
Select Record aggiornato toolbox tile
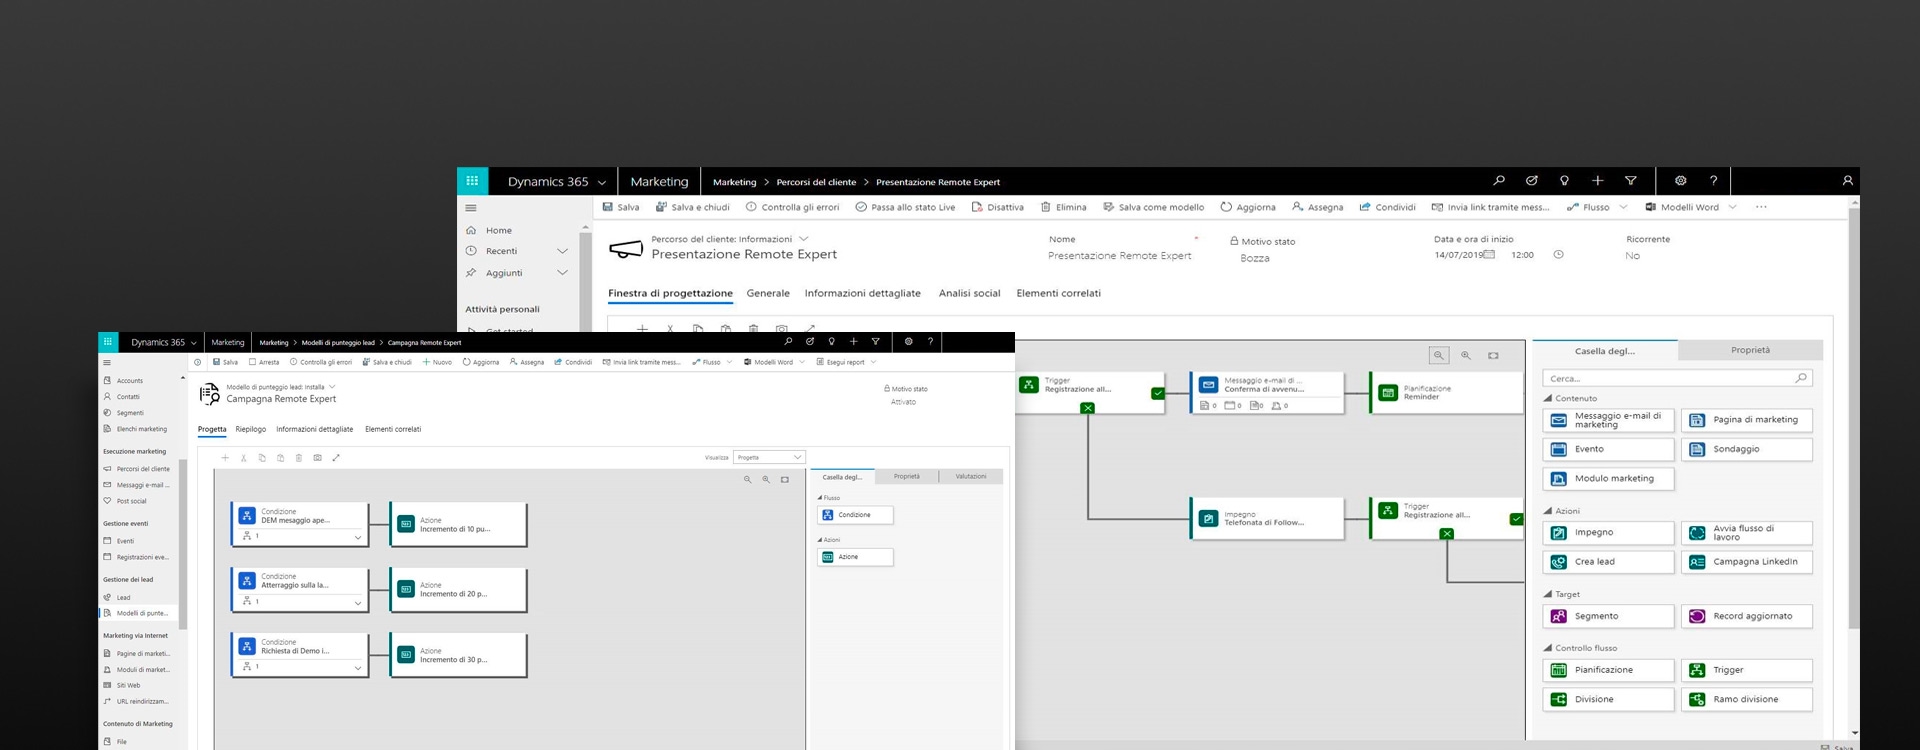coord(1746,616)
